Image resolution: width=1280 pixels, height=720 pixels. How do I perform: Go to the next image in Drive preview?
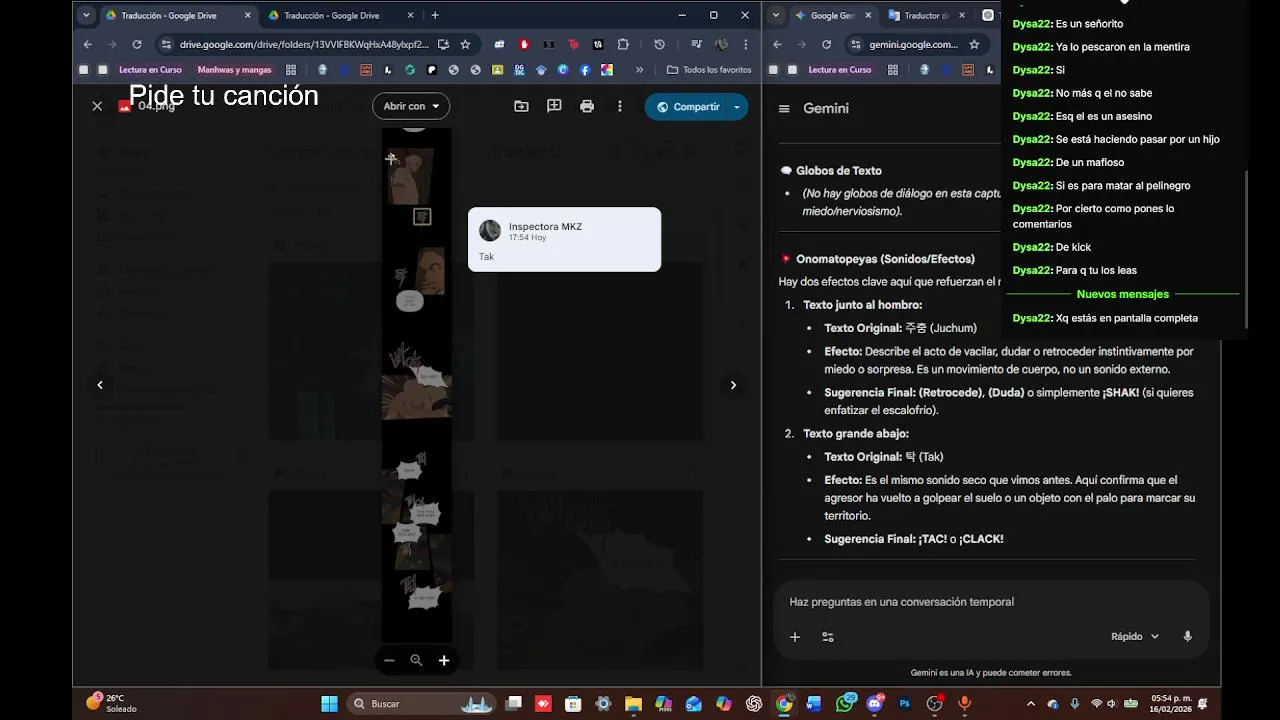point(733,385)
